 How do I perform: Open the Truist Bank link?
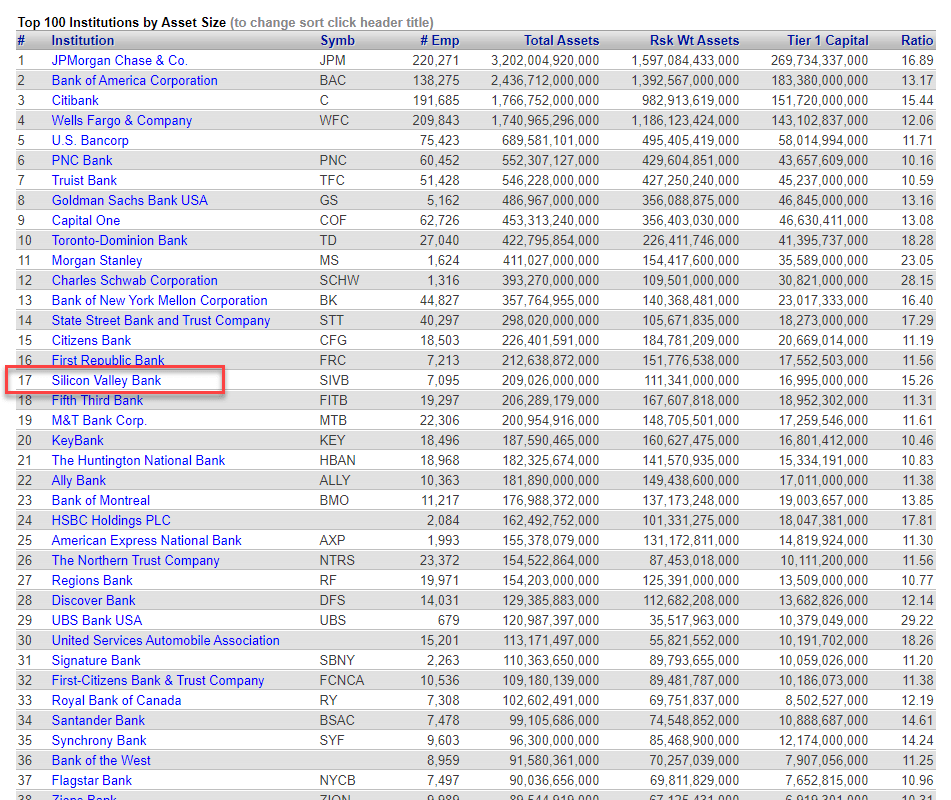[x=84, y=181]
